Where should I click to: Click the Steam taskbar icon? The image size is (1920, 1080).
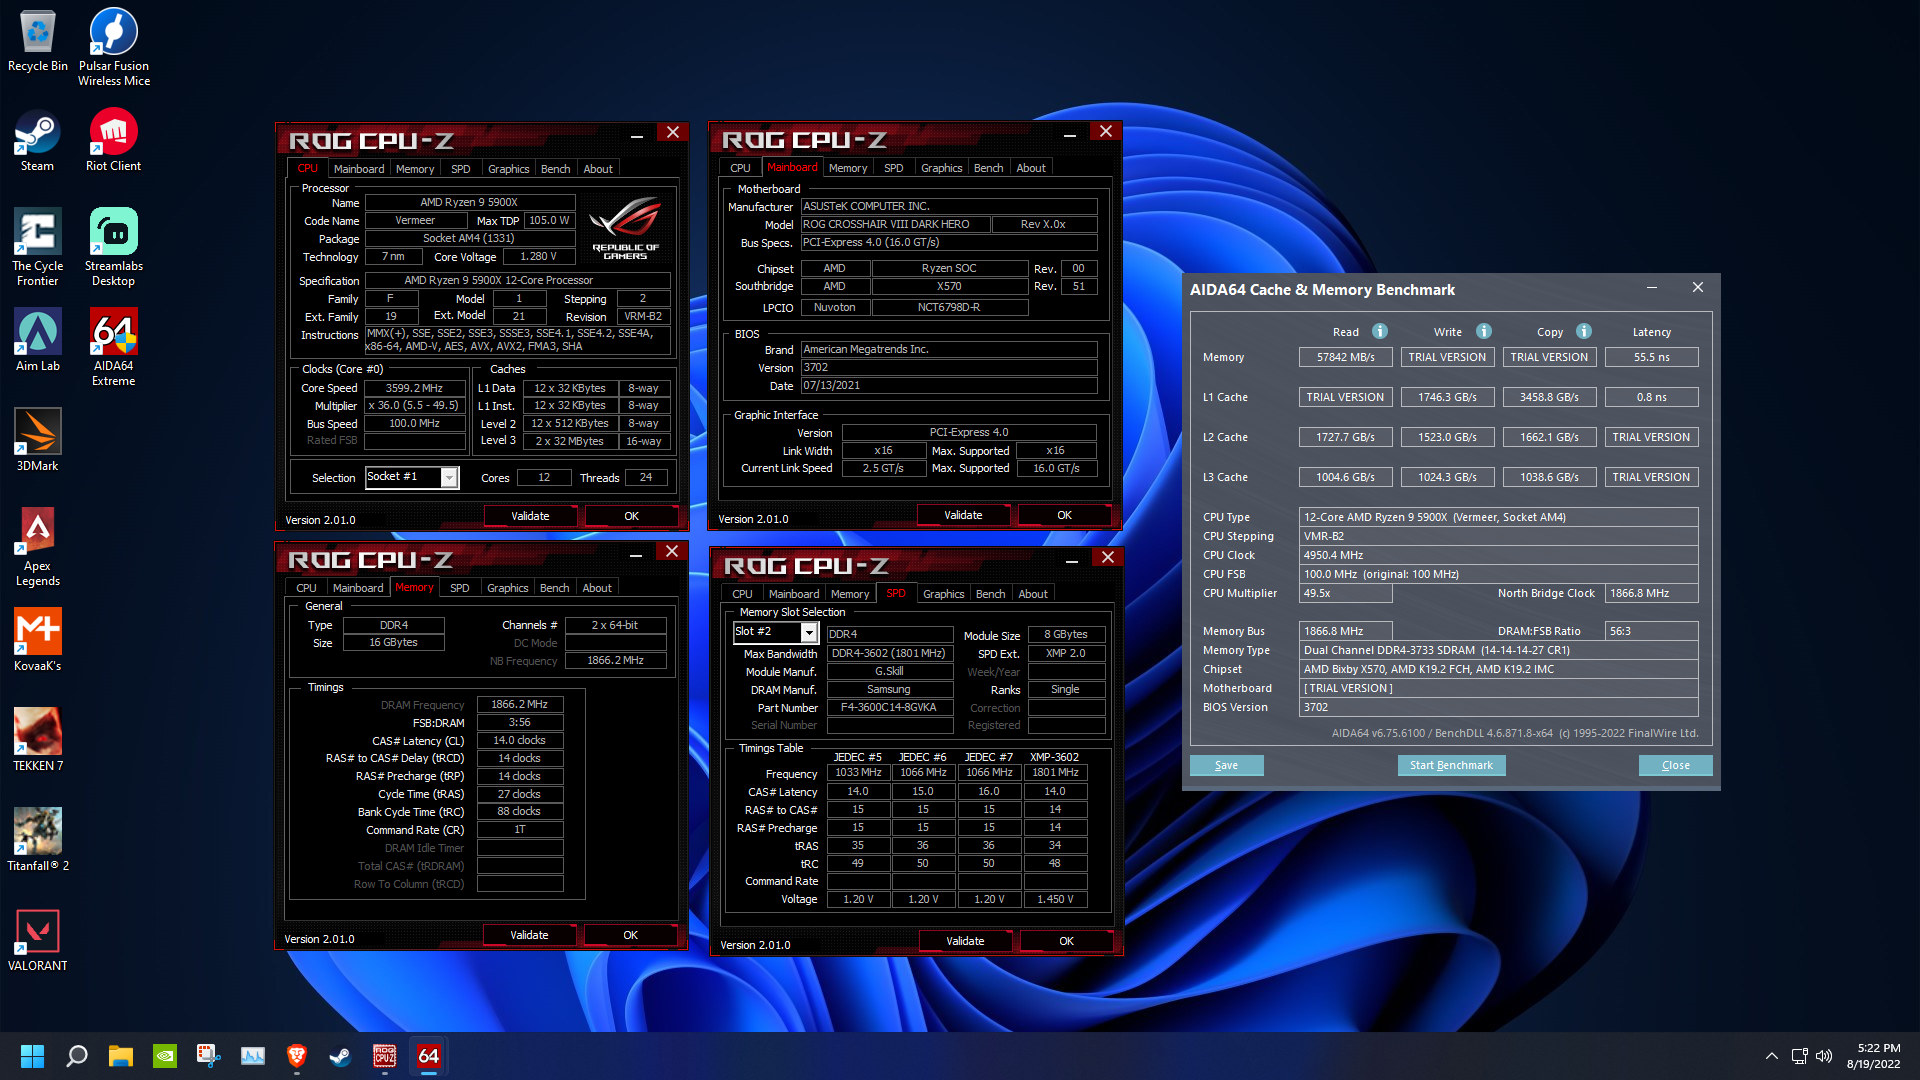(340, 1056)
